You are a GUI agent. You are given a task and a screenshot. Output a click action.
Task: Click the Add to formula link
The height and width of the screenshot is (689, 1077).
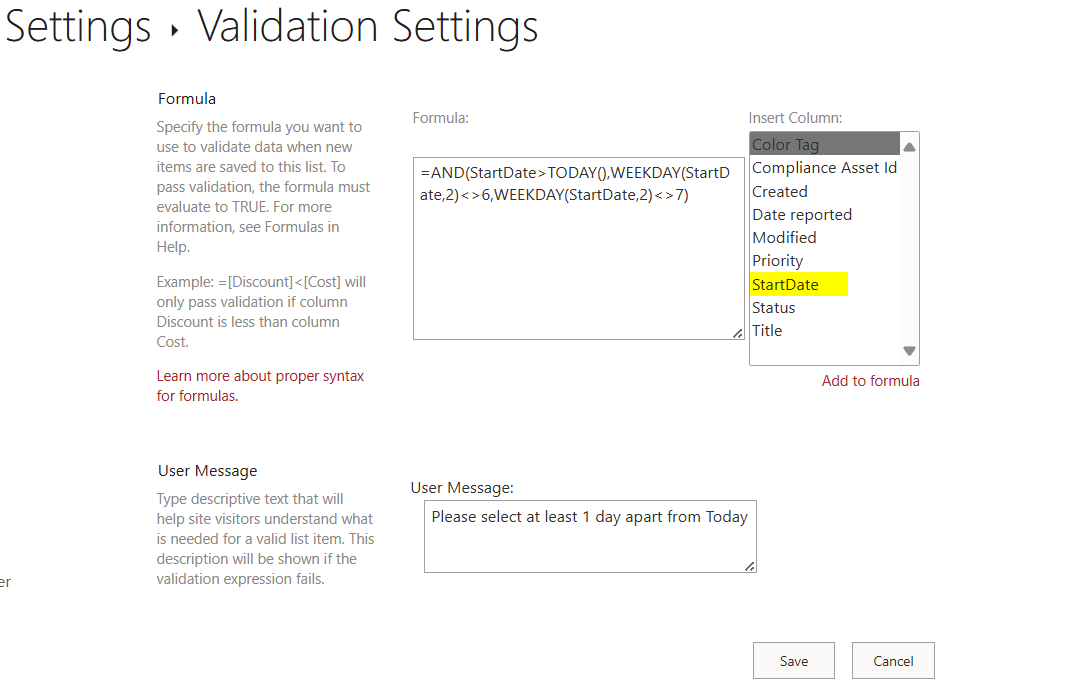pos(870,381)
